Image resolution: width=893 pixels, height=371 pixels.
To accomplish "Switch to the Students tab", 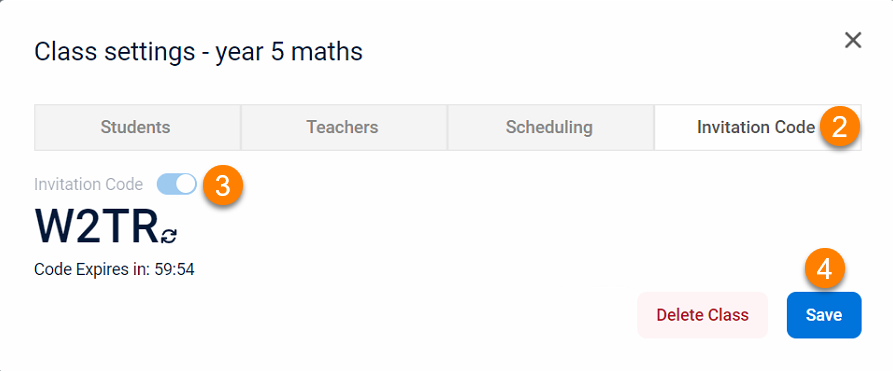I will pos(137,127).
